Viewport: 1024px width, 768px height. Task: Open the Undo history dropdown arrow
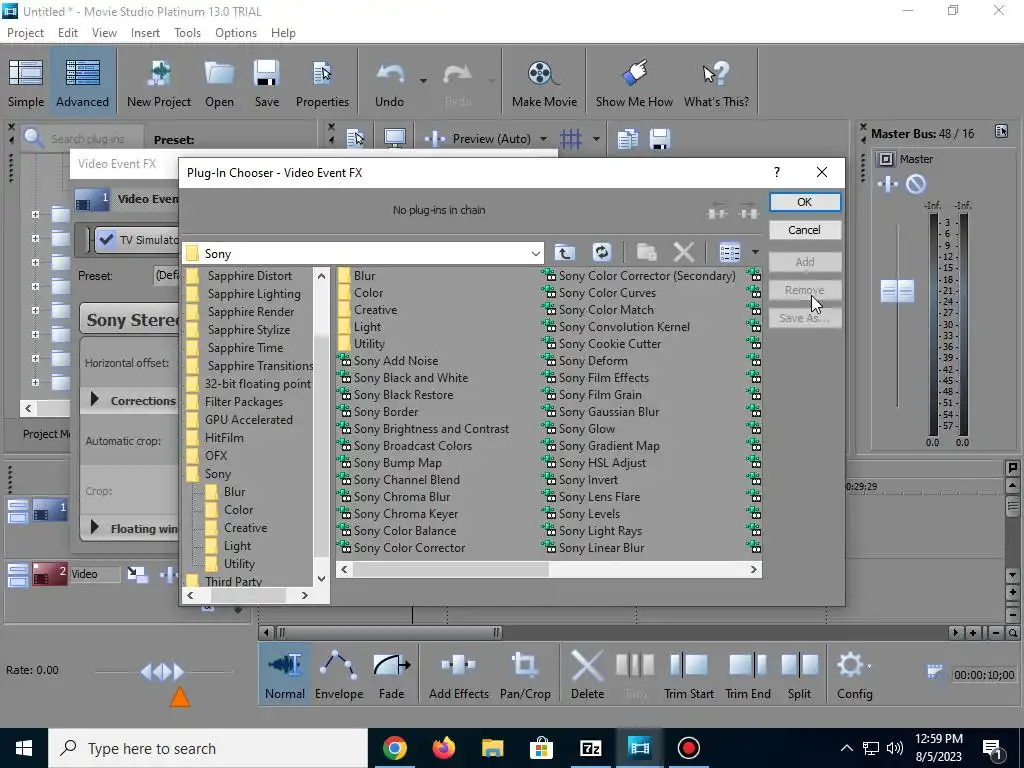point(423,81)
